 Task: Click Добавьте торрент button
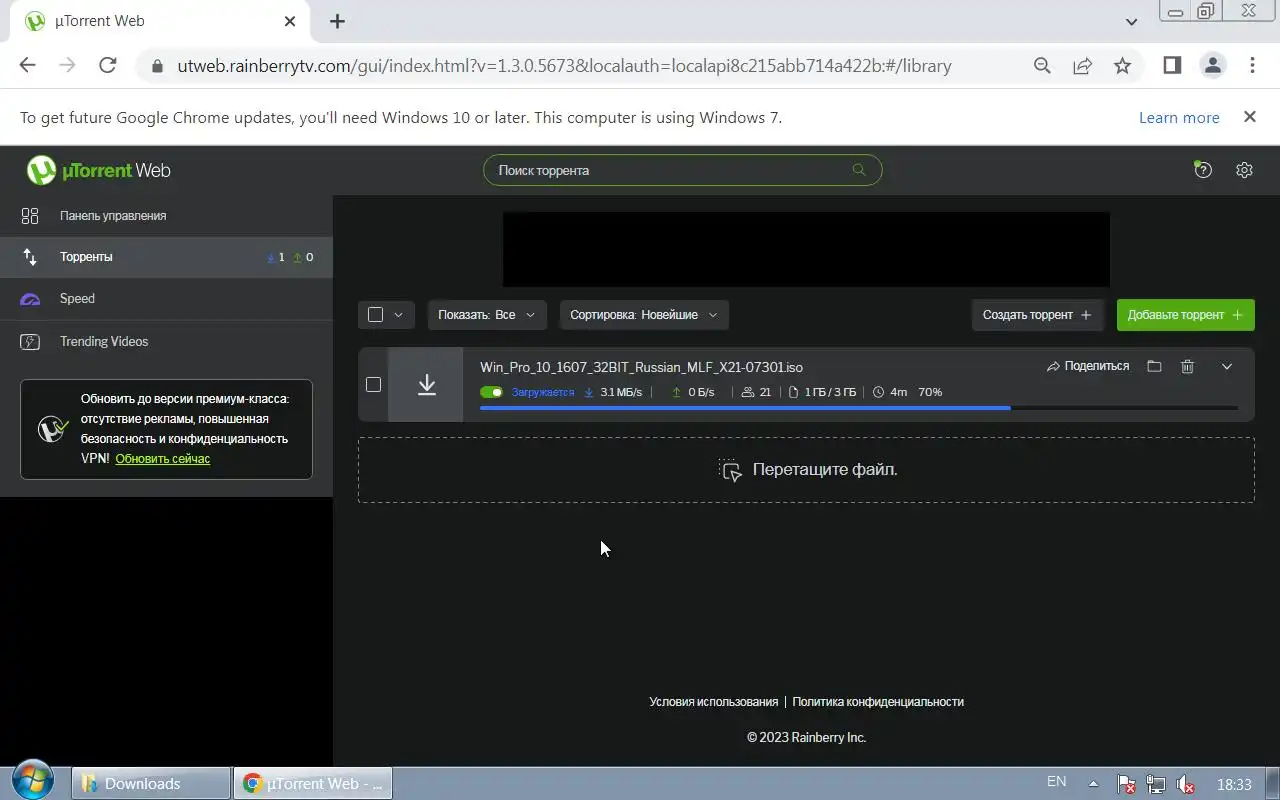1185,315
